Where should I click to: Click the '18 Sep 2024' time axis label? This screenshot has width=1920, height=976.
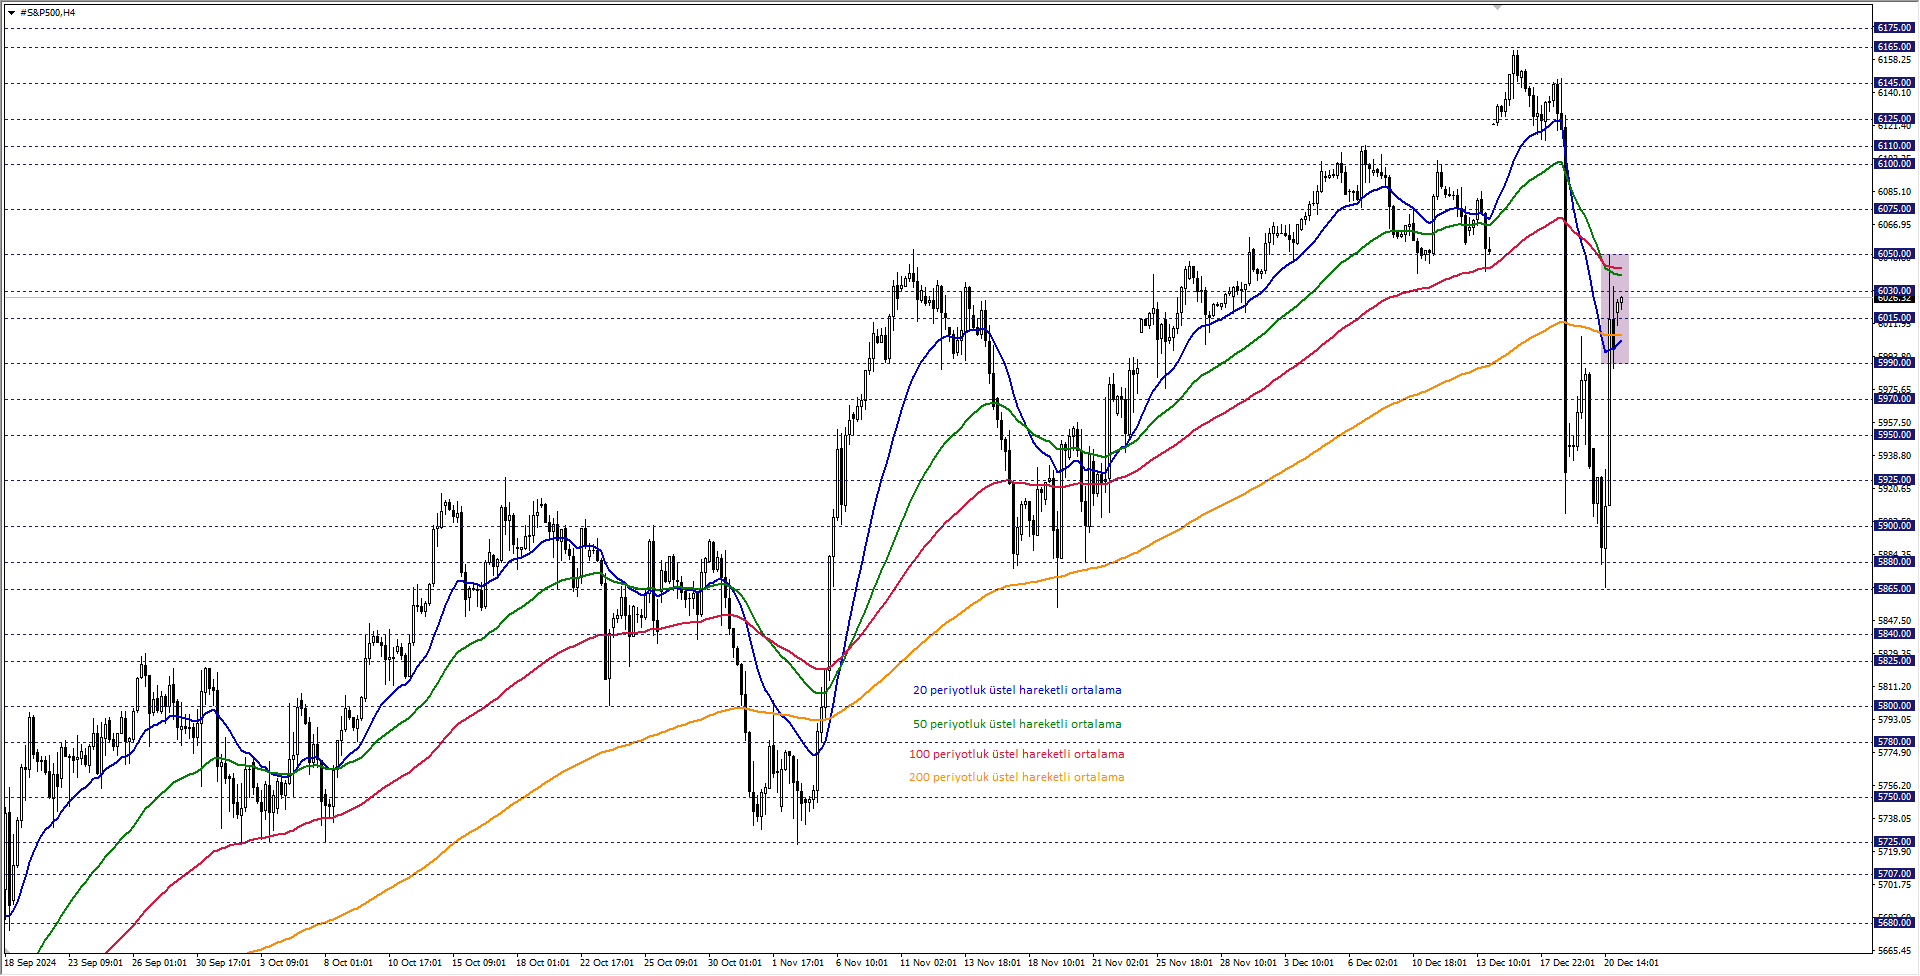[x=30, y=963]
